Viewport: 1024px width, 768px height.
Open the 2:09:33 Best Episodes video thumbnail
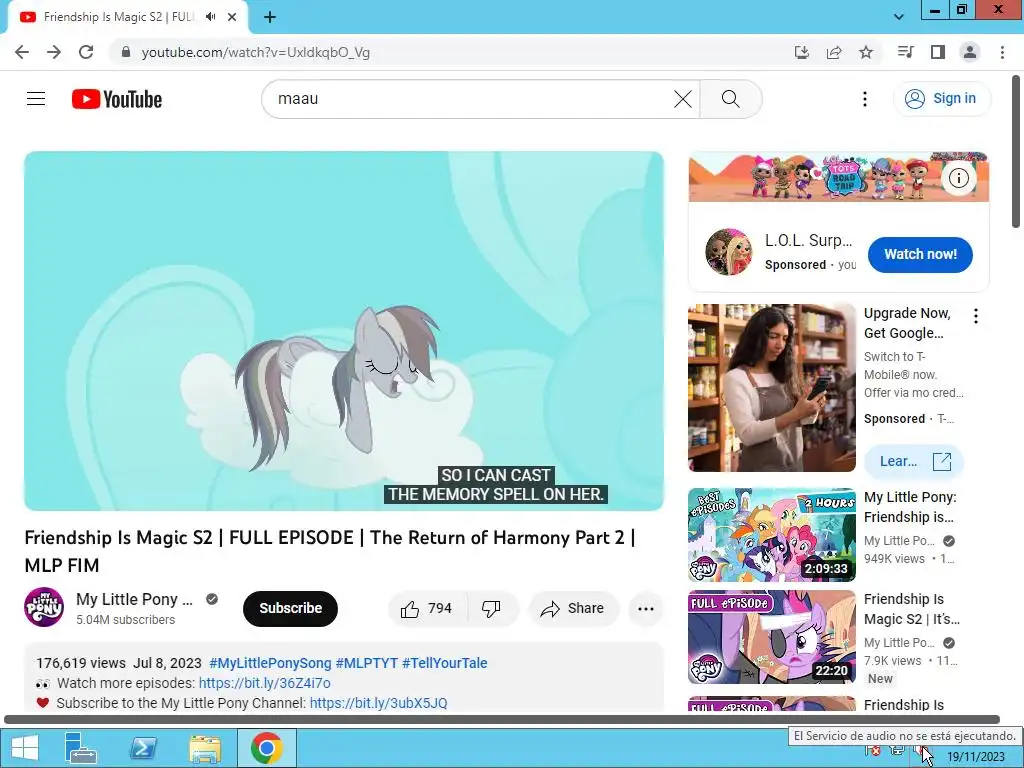pos(772,535)
